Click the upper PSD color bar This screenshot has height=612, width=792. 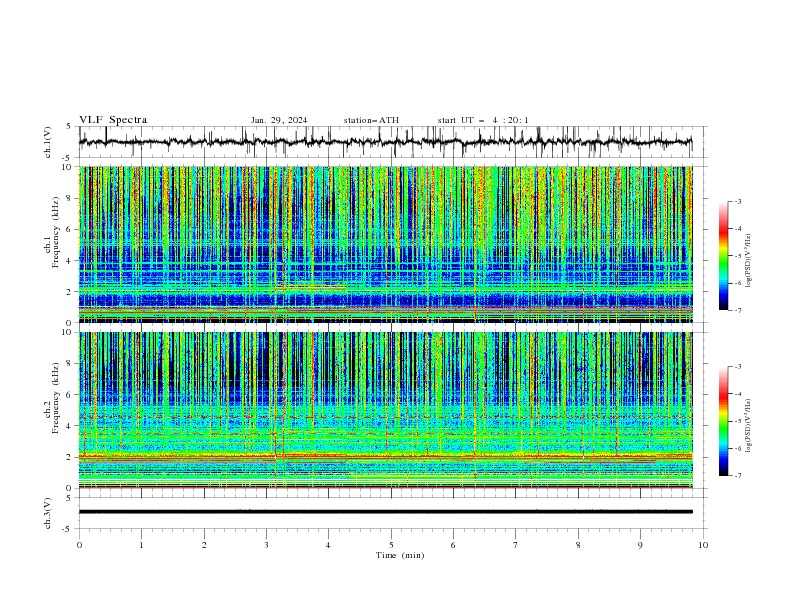[x=723, y=256]
